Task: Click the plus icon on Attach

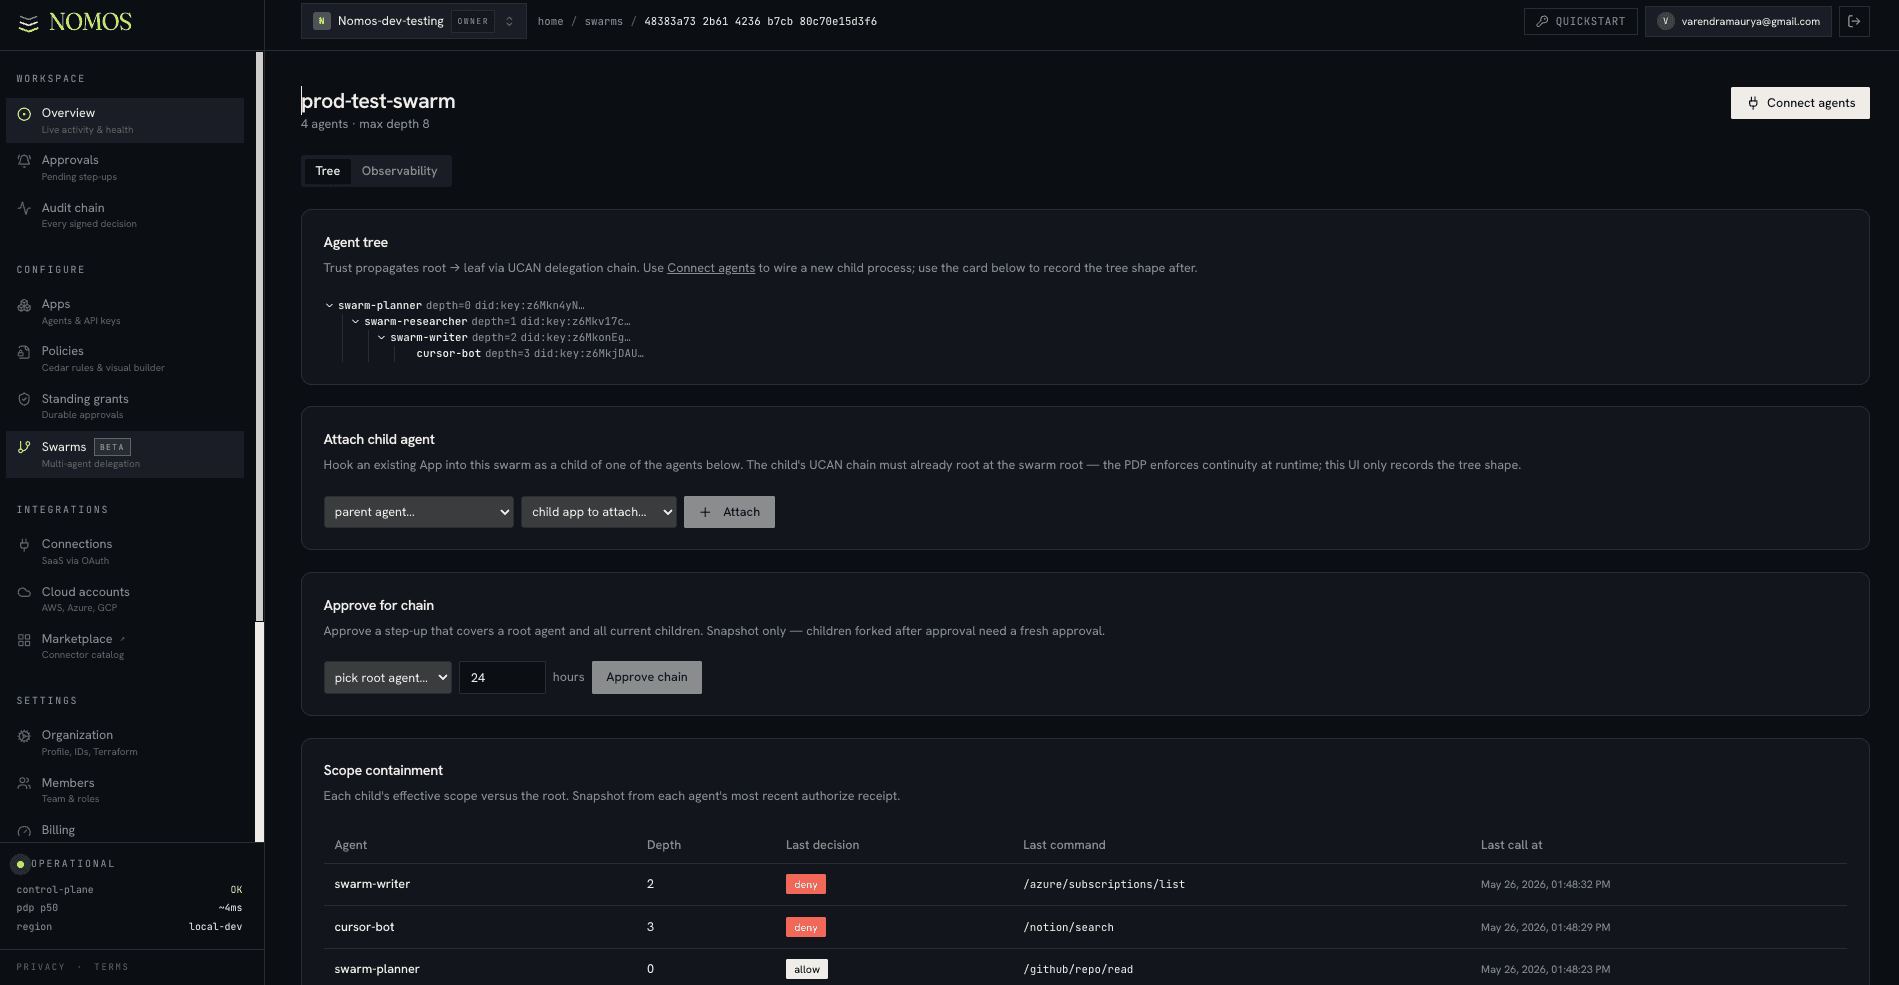Action: [x=705, y=512]
